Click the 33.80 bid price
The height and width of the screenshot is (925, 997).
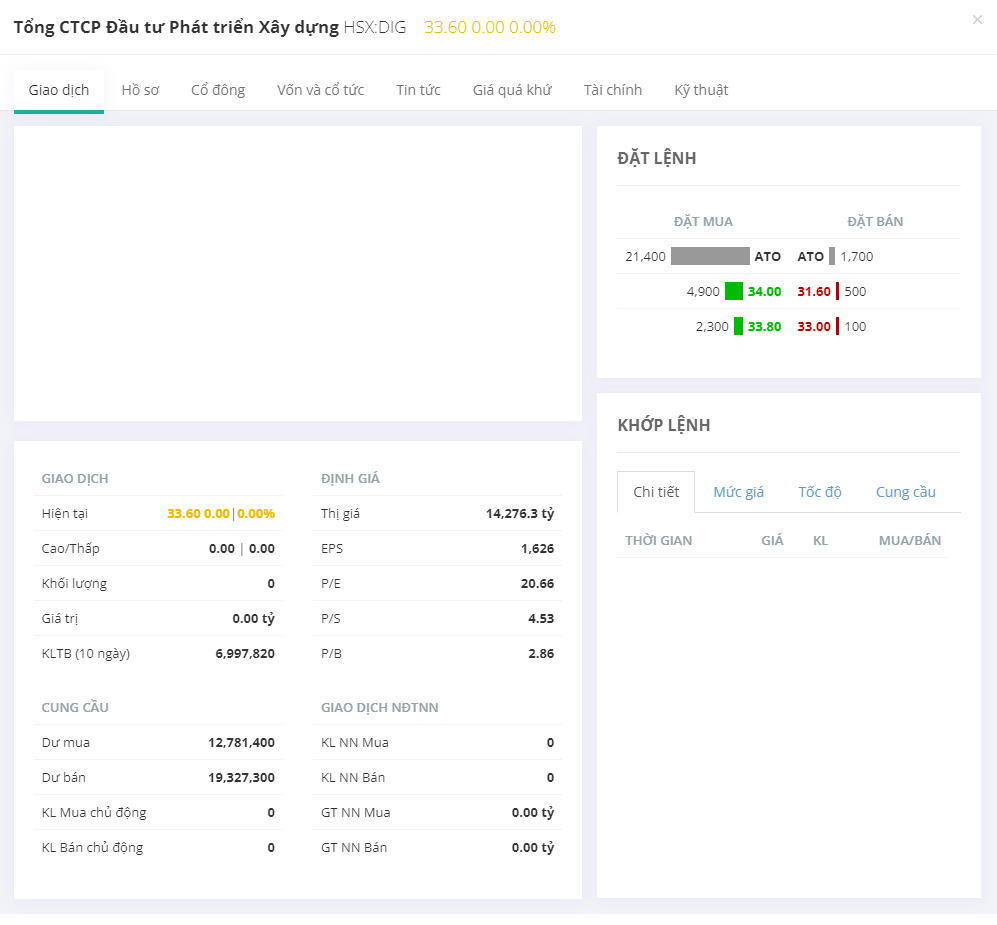pos(764,327)
